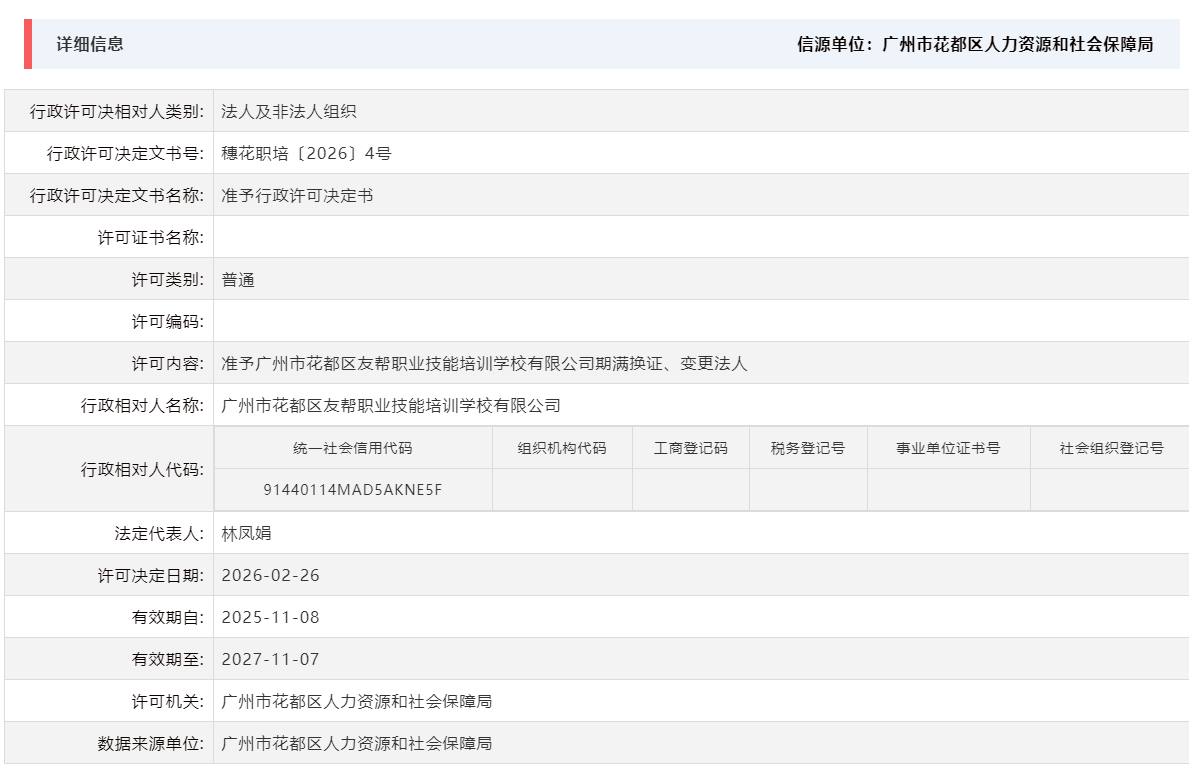The width and height of the screenshot is (1189, 765).
Task: Click the validity start date 2025-11-08
Action: click(269, 616)
